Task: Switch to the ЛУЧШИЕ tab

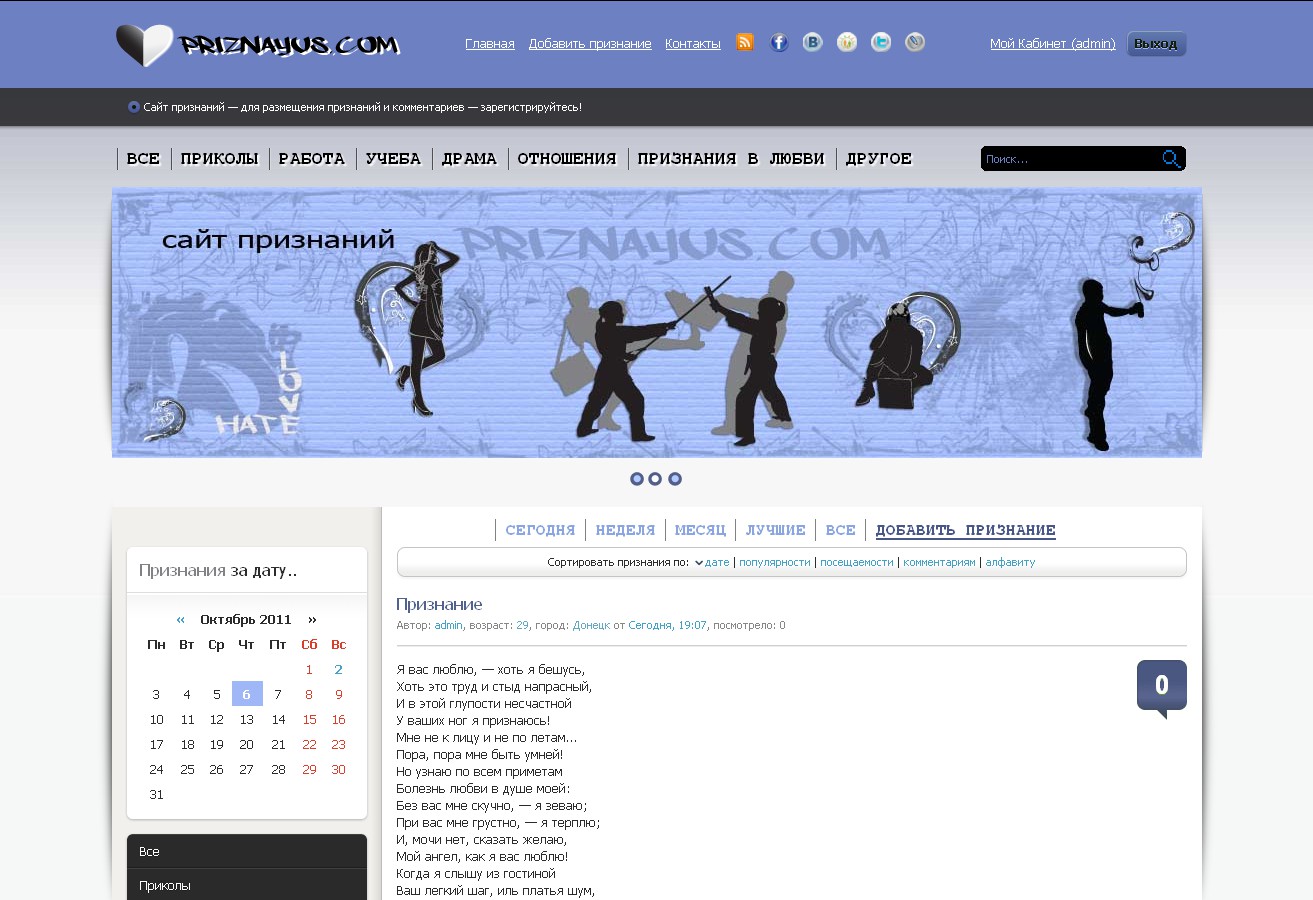Action: 775,530
